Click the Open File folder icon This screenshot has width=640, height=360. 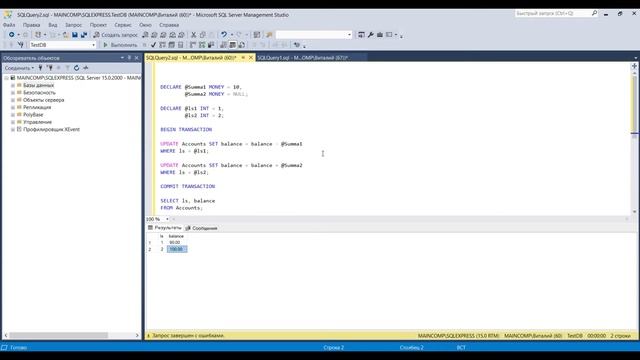click(66, 35)
